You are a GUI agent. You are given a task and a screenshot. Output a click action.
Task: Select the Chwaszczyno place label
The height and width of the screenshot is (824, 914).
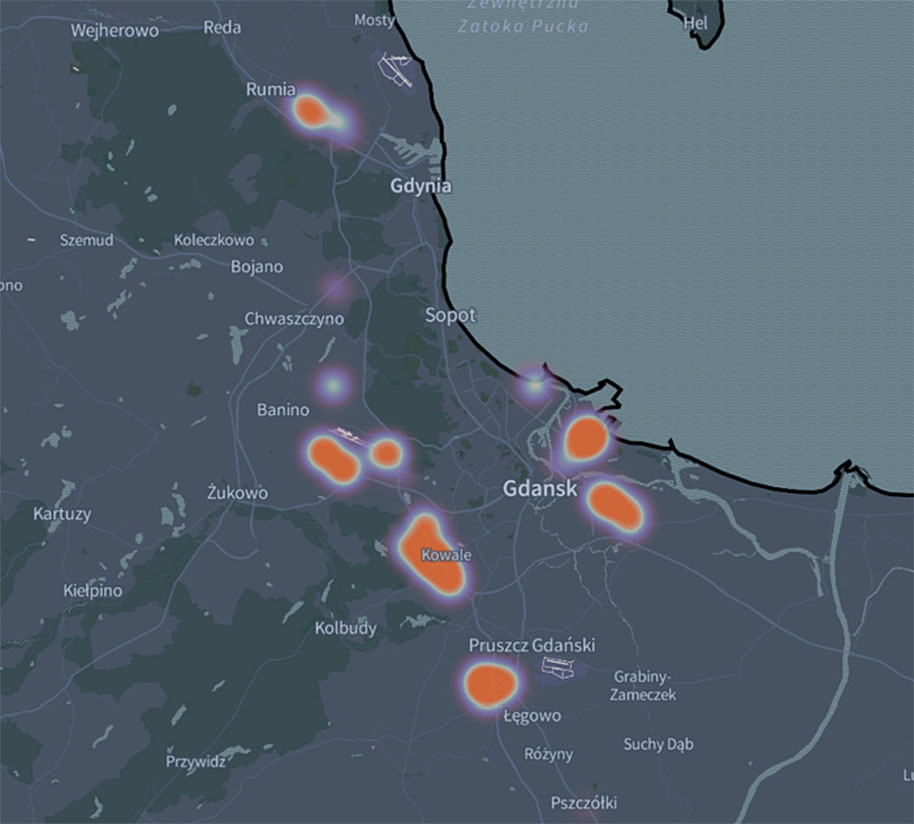[294, 319]
